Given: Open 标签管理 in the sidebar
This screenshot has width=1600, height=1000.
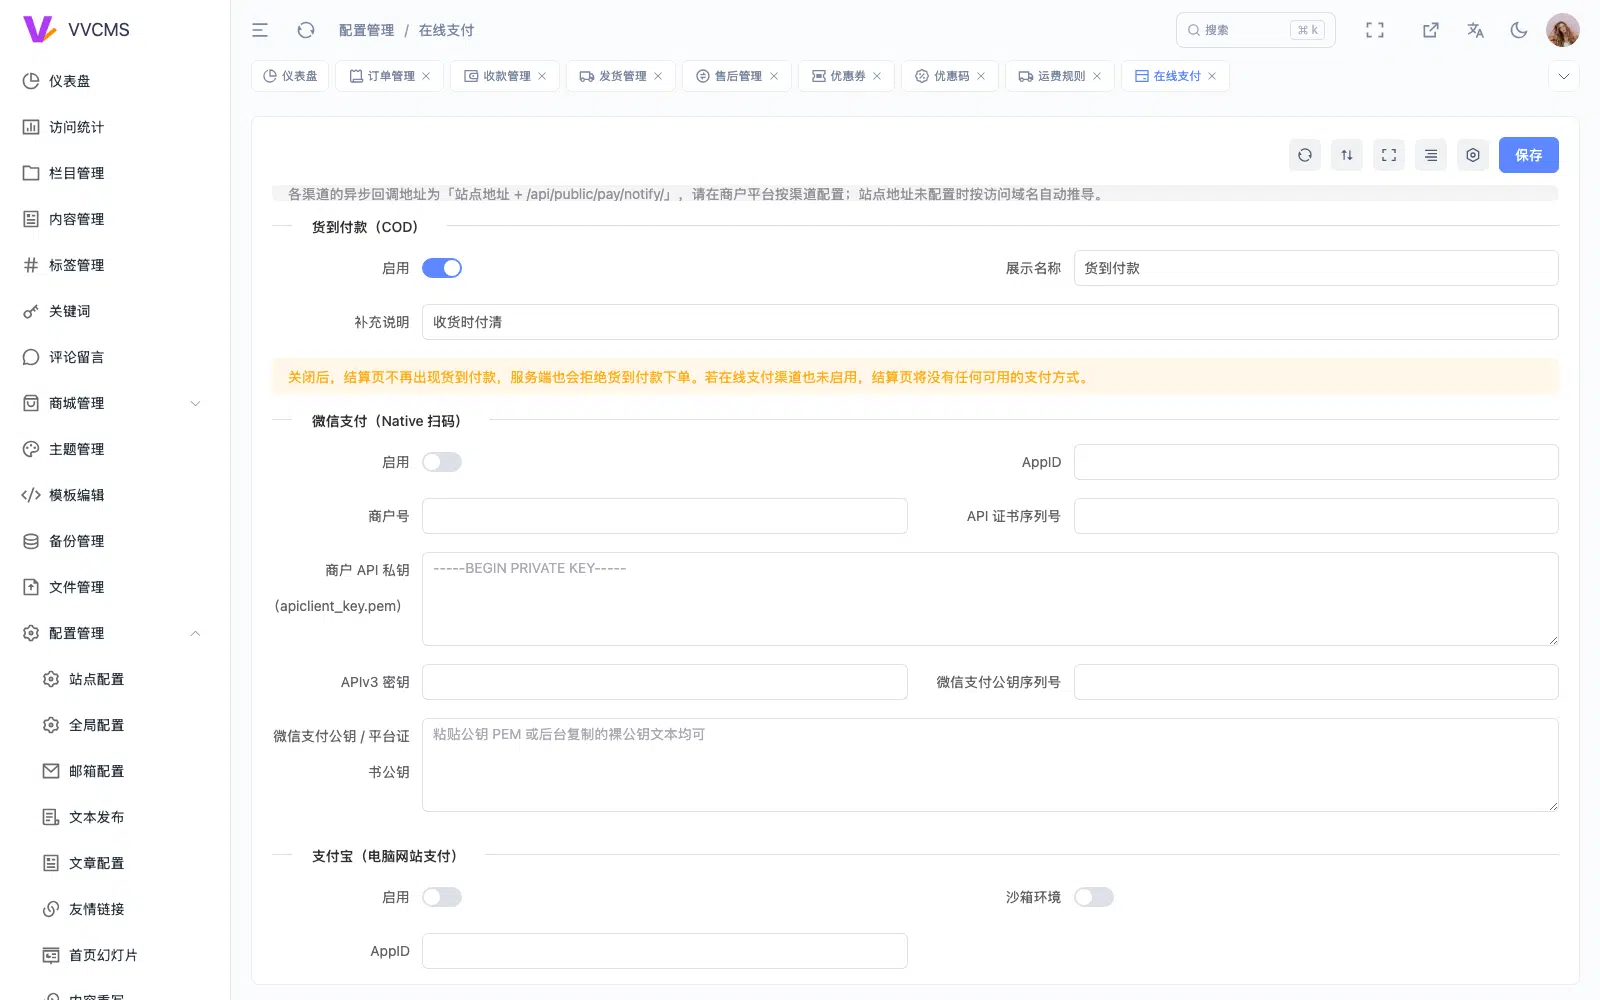Looking at the screenshot, I should click(115, 265).
